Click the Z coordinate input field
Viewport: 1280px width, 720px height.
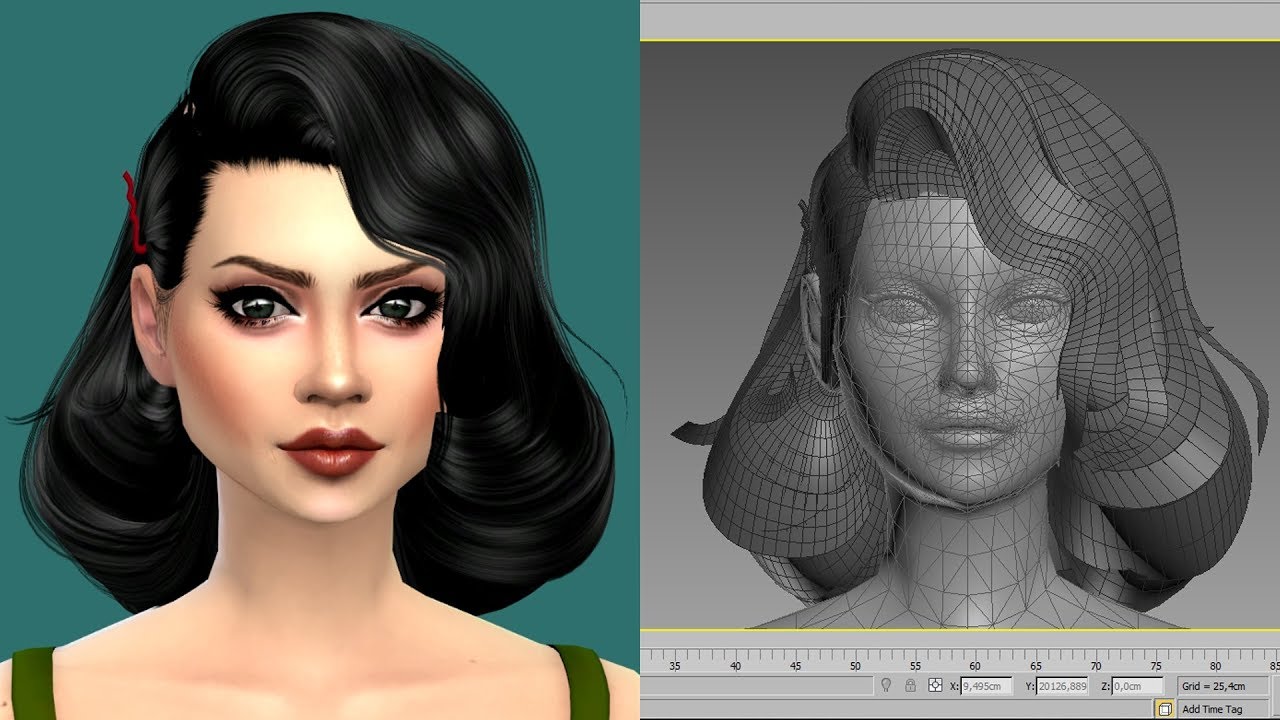[x=1138, y=686]
